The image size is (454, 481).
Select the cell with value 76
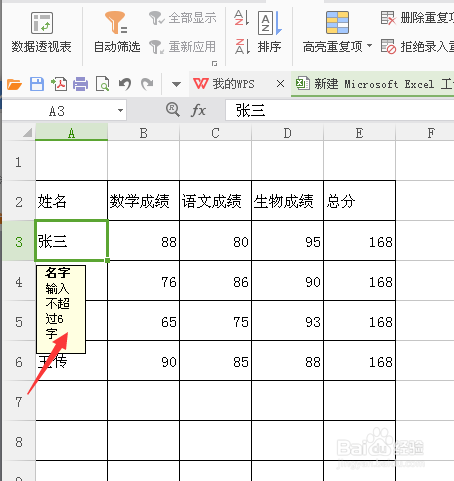click(x=143, y=281)
